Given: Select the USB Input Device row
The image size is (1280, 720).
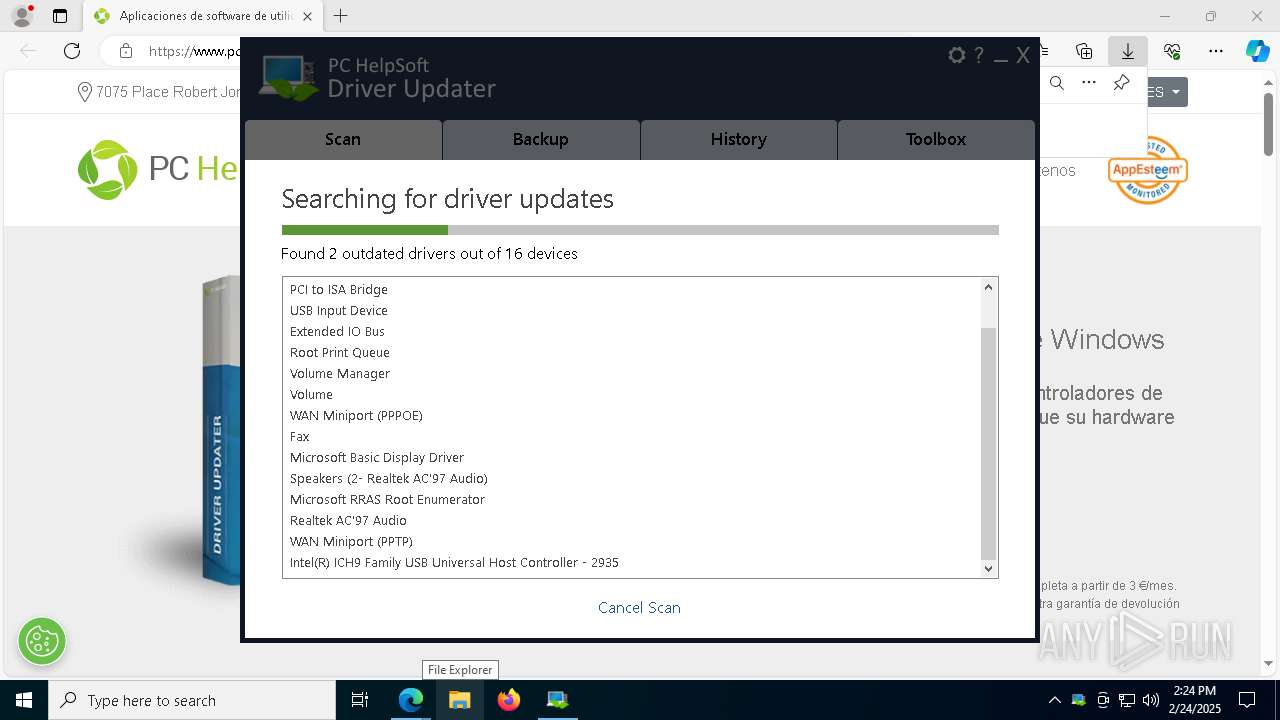Looking at the screenshot, I should pyautogui.click(x=632, y=311).
